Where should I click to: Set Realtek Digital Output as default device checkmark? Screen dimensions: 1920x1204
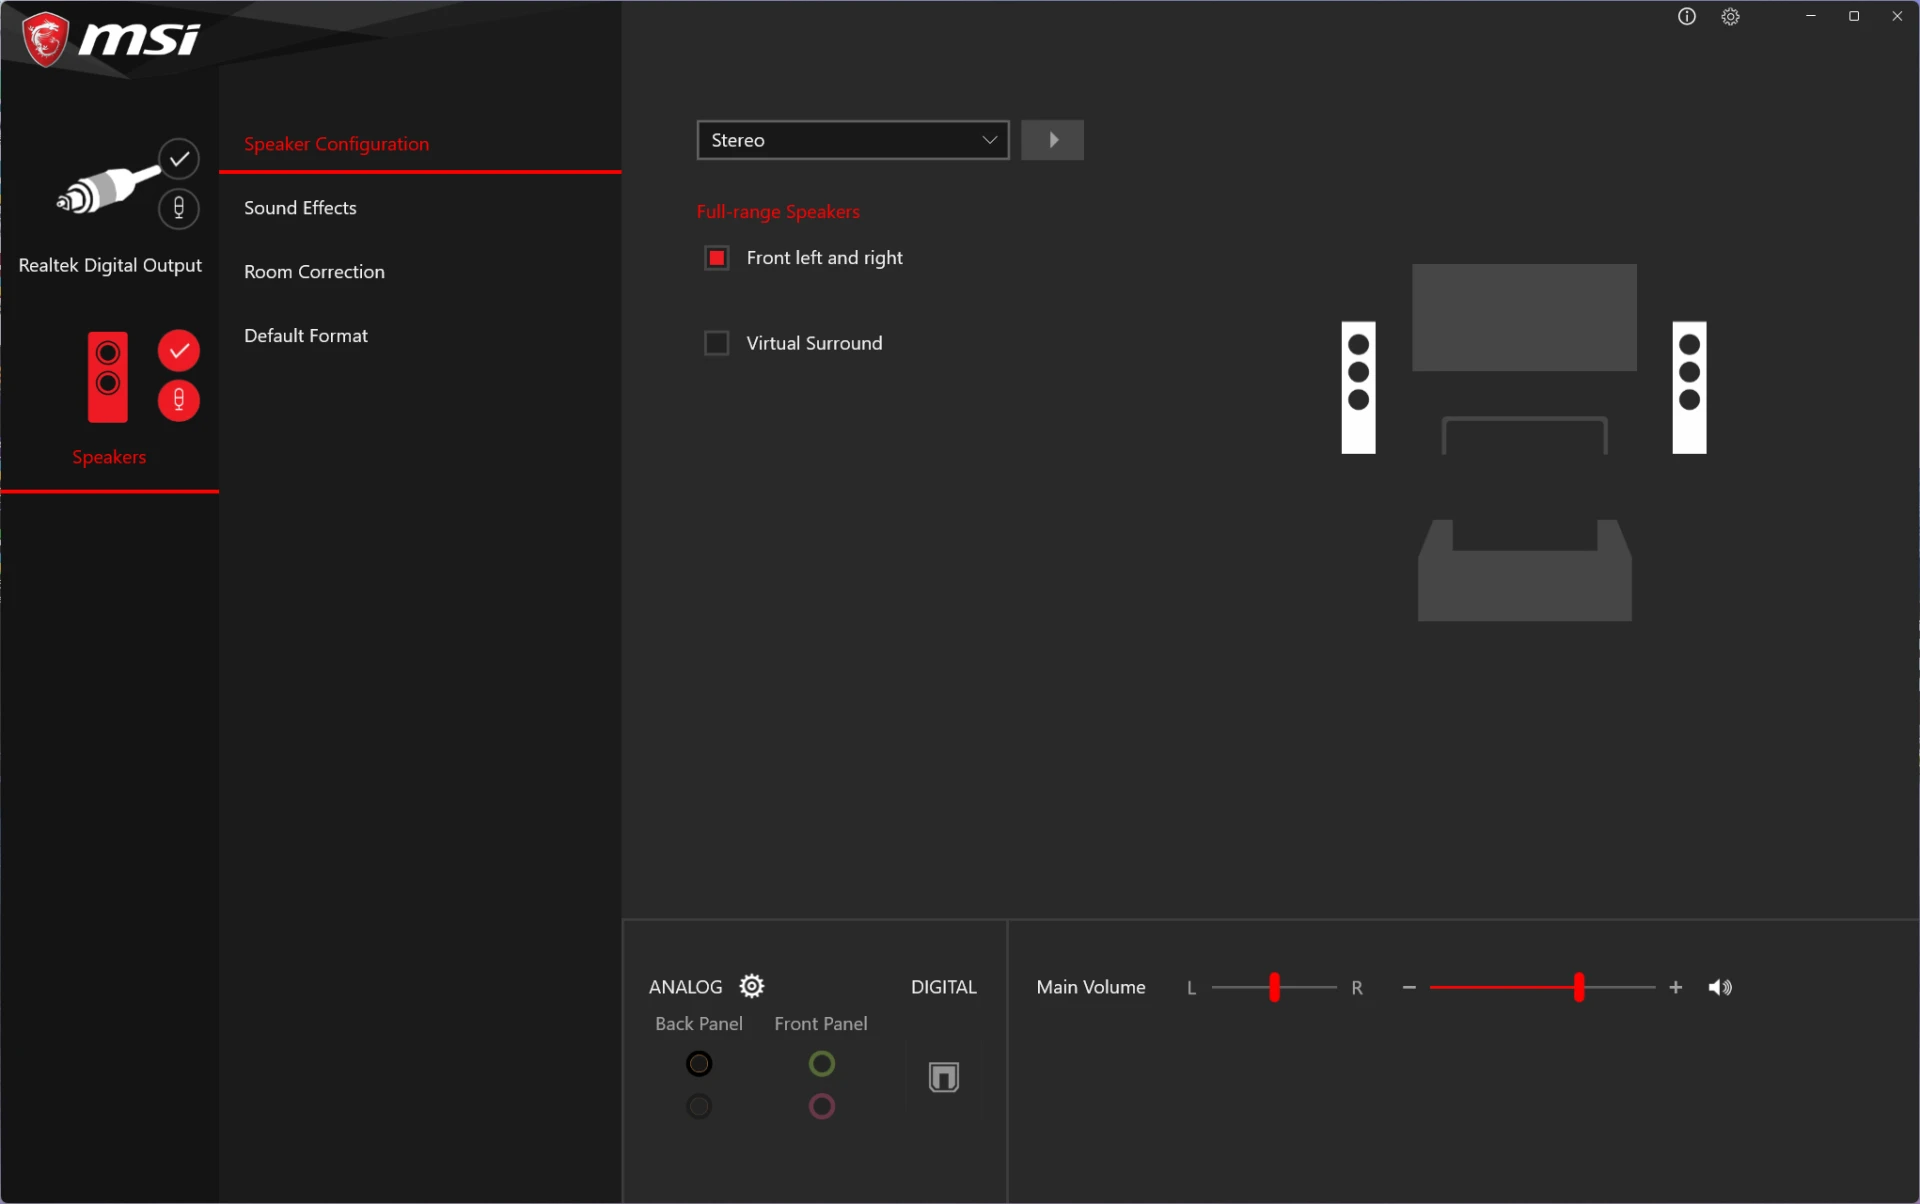pos(179,159)
